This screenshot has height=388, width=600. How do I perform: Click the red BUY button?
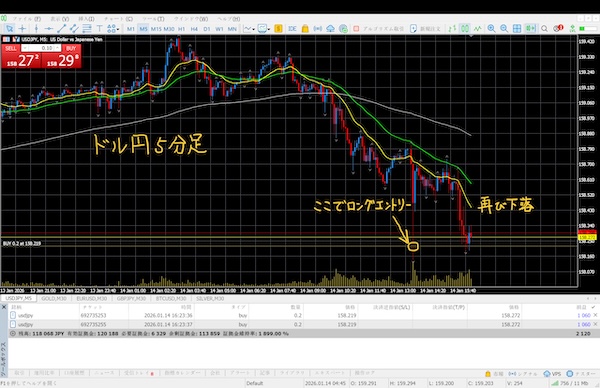(71, 48)
